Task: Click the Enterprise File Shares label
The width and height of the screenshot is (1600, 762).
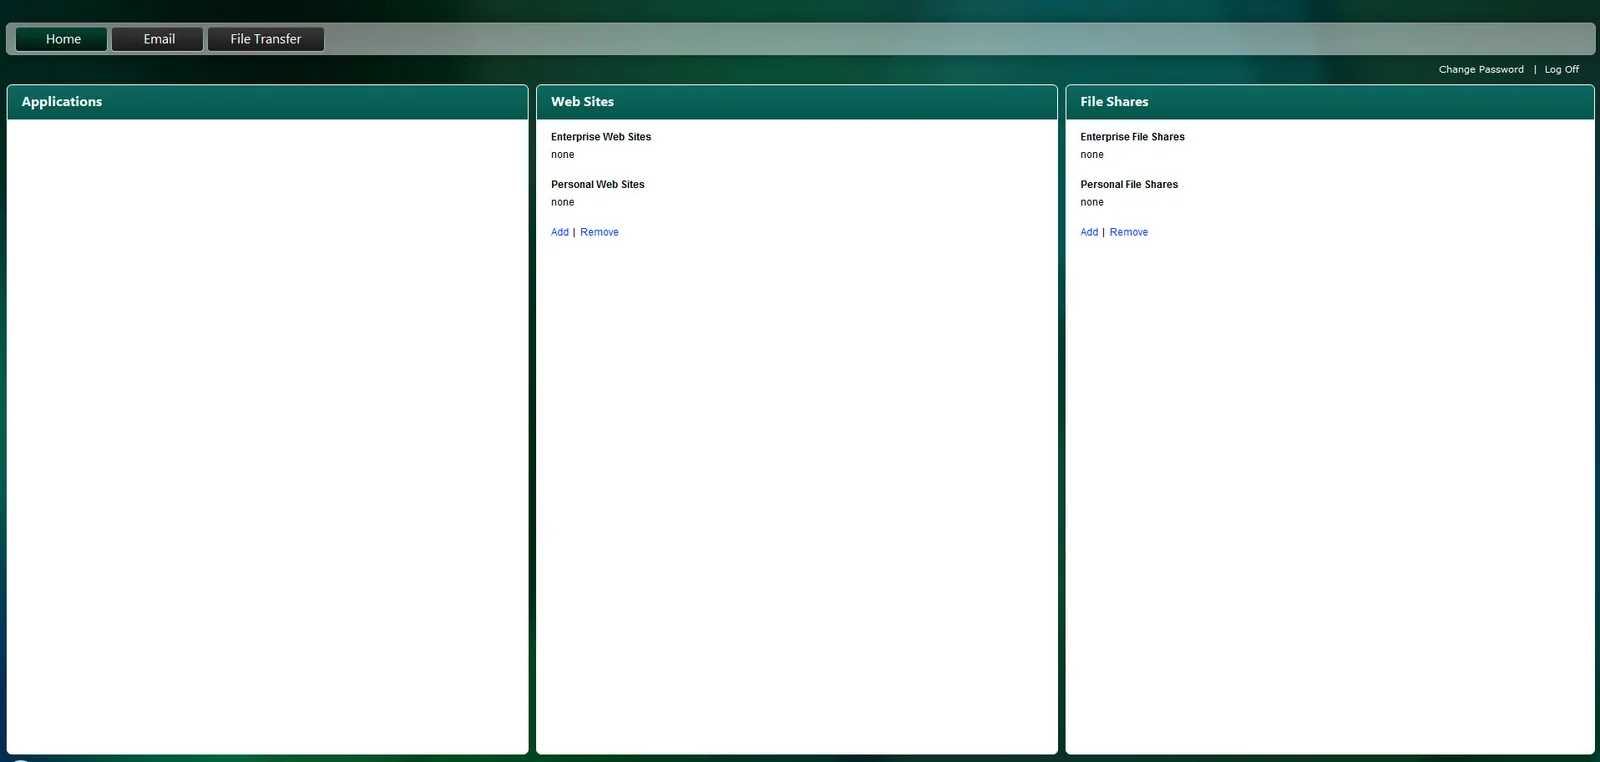Action: pos(1132,137)
